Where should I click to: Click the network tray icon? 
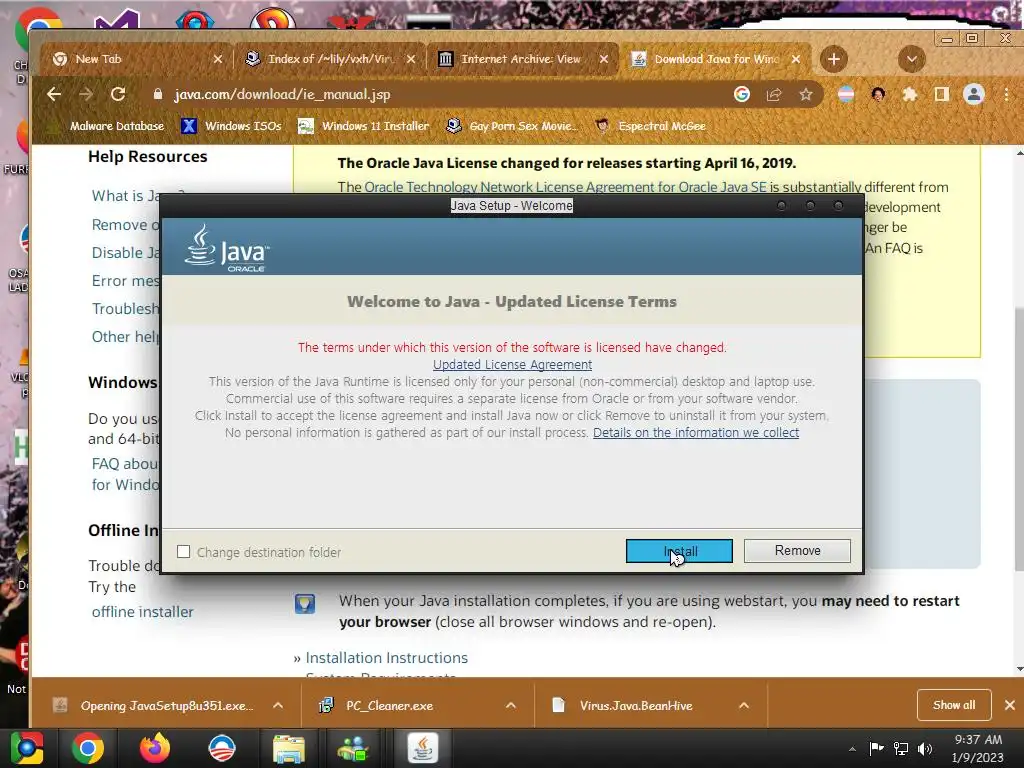[901, 748]
